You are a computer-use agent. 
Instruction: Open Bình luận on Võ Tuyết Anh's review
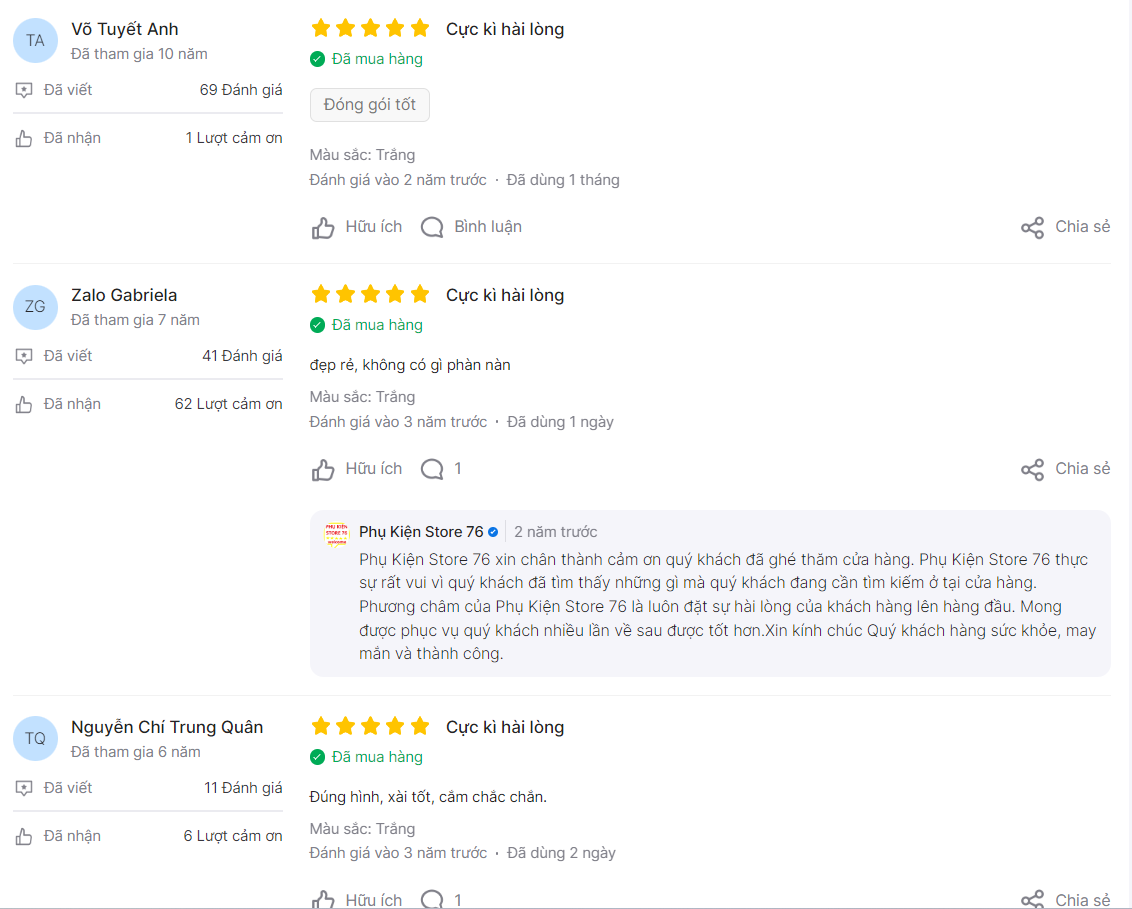point(471,227)
